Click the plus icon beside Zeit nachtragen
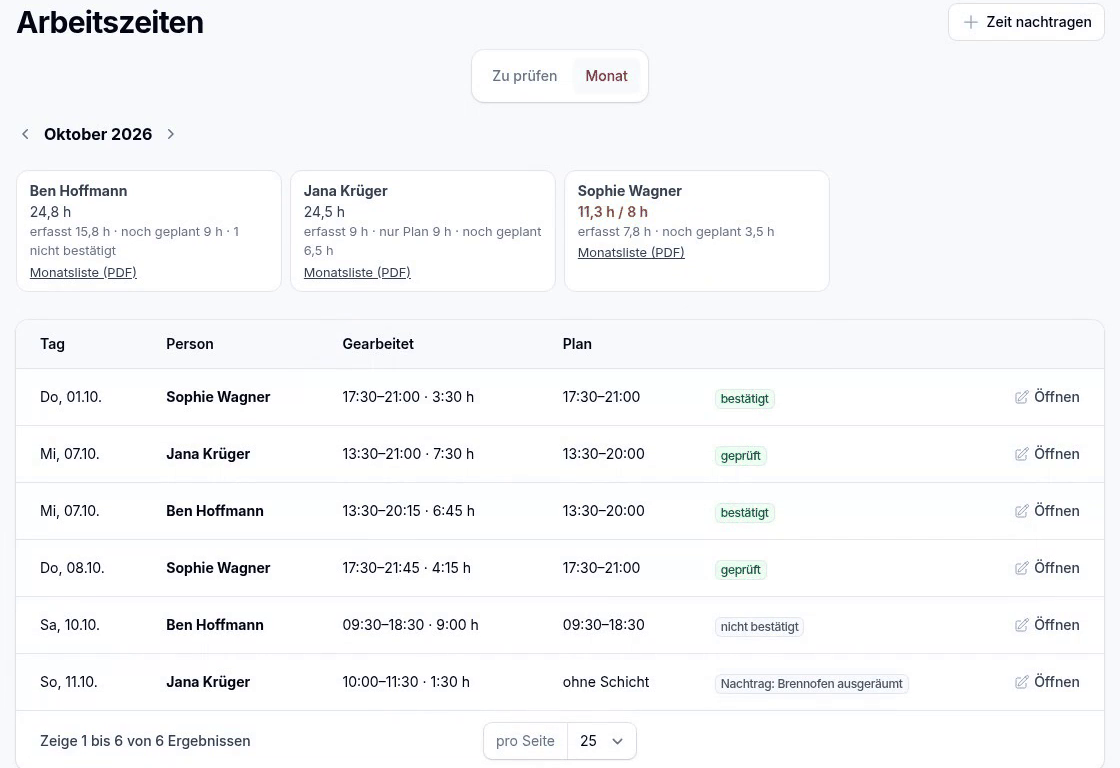This screenshot has width=1120, height=768. point(970,22)
